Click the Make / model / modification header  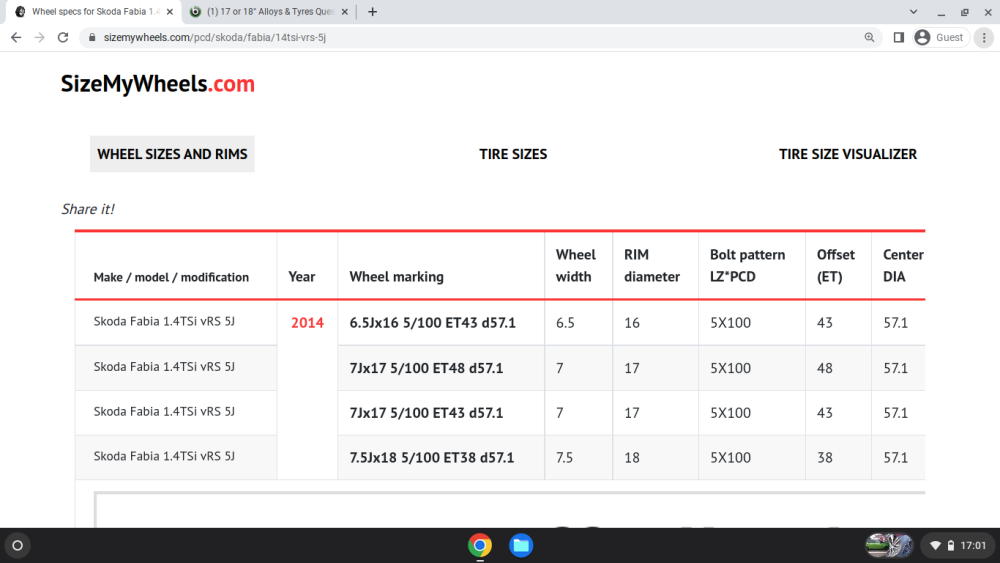tap(171, 277)
